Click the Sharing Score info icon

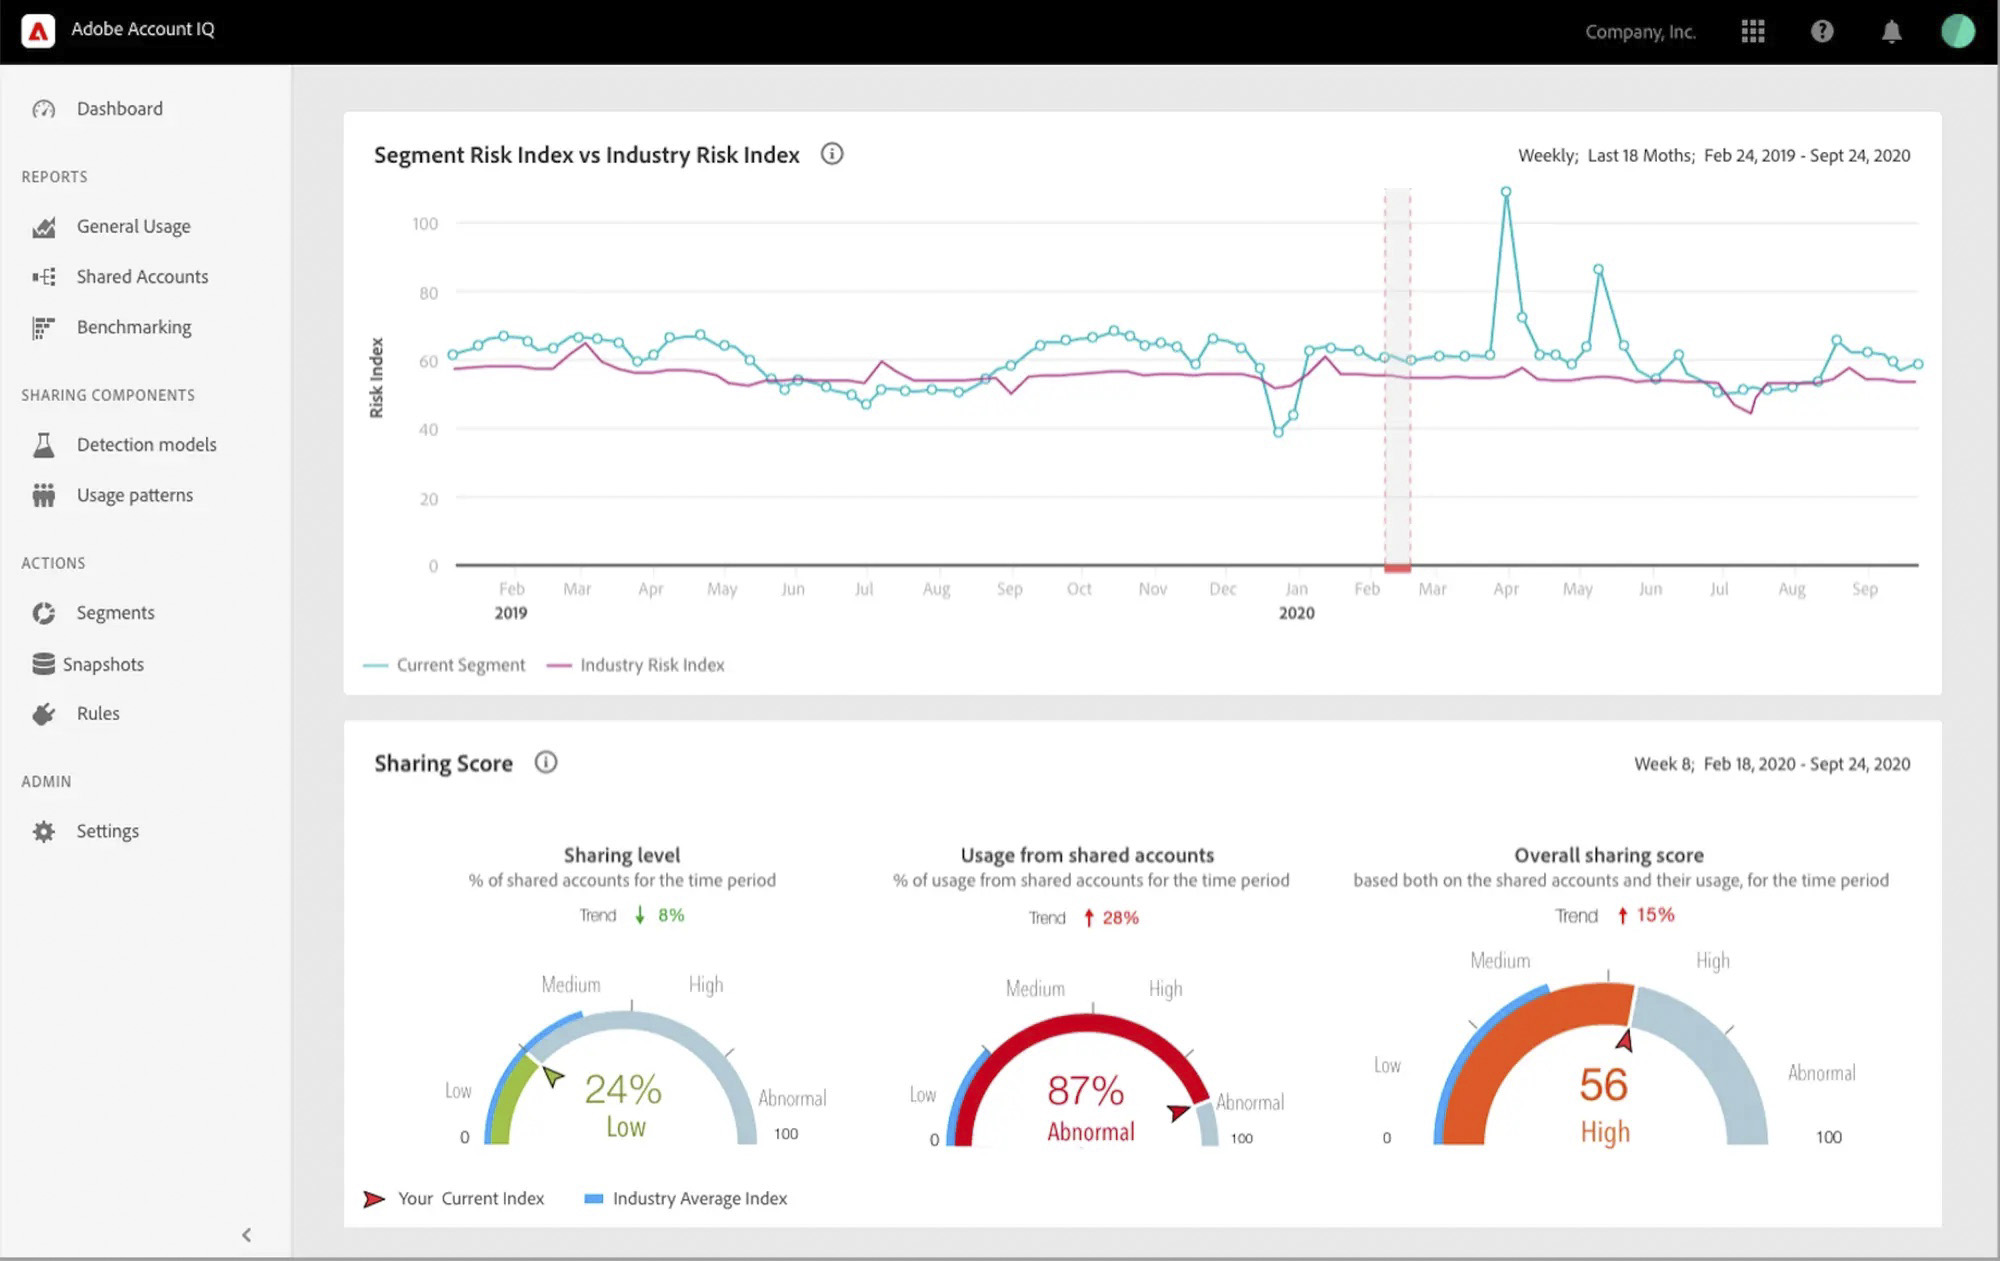pos(545,762)
